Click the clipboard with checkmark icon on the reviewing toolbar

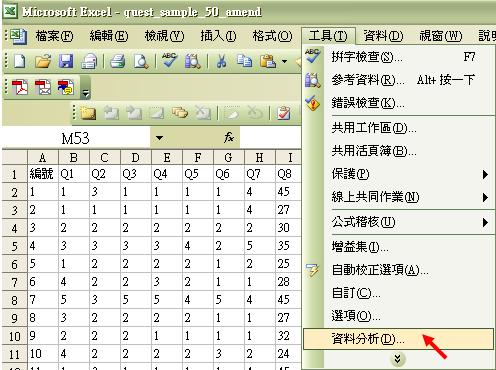click(x=284, y=113)
